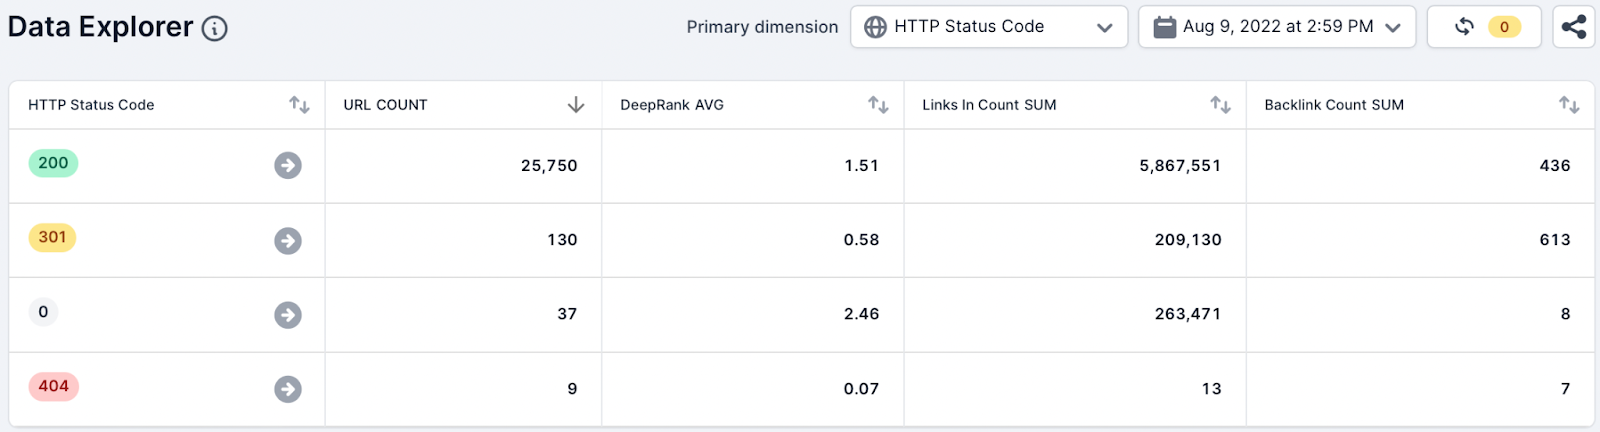Click the green 200 status badge
This screenshot has width=1600, height=432.
coord(53,163)
